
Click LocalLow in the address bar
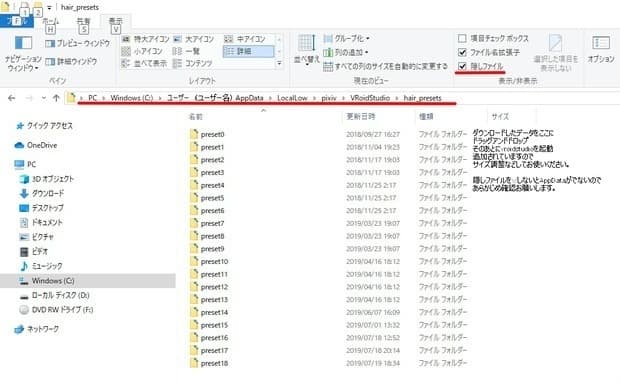pos(292,98)
